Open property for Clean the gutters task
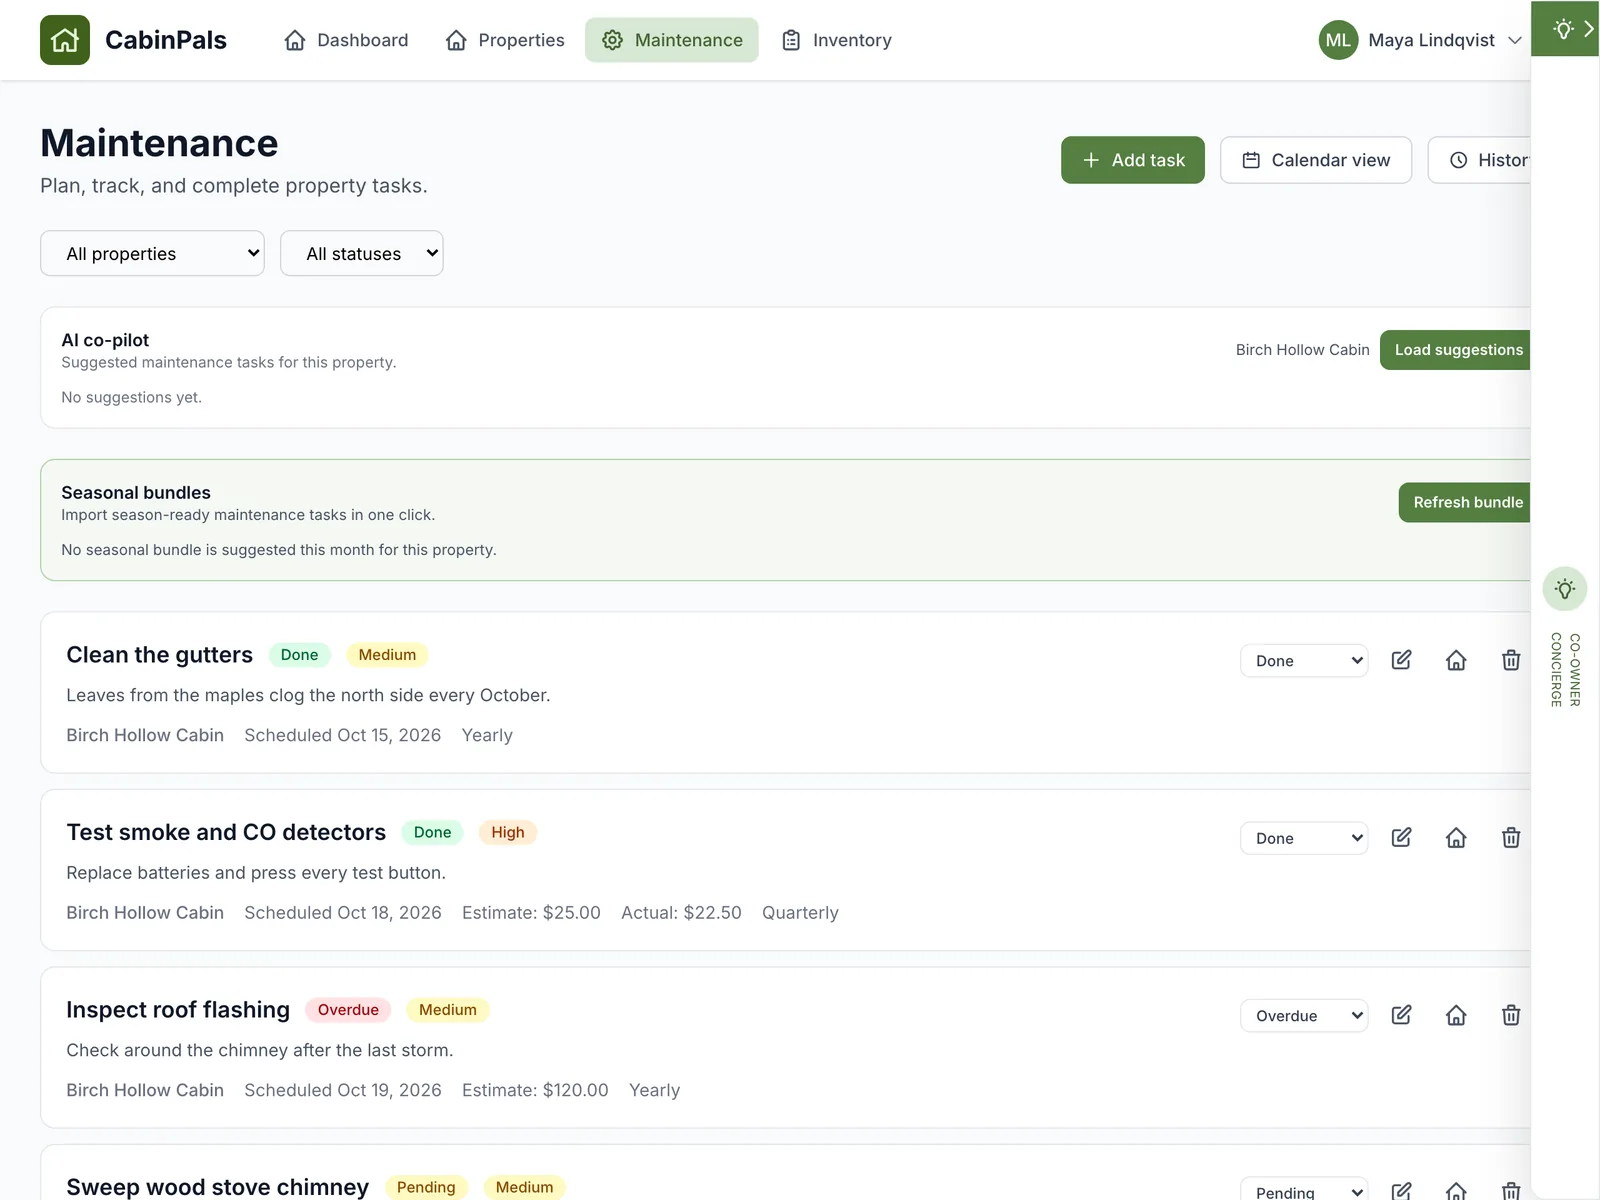The height and width of the screenshot is (1200, 1600). point(1456,660)
